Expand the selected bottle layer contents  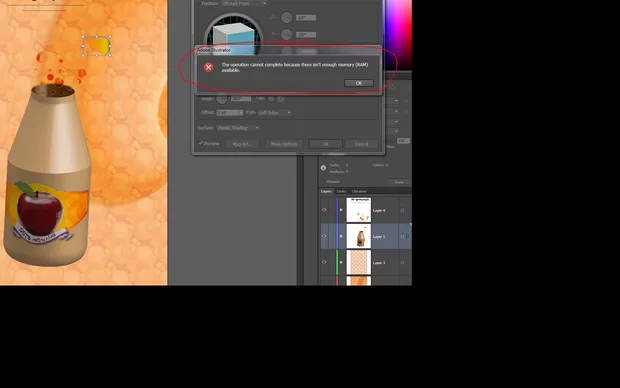(x=341, y=236)
